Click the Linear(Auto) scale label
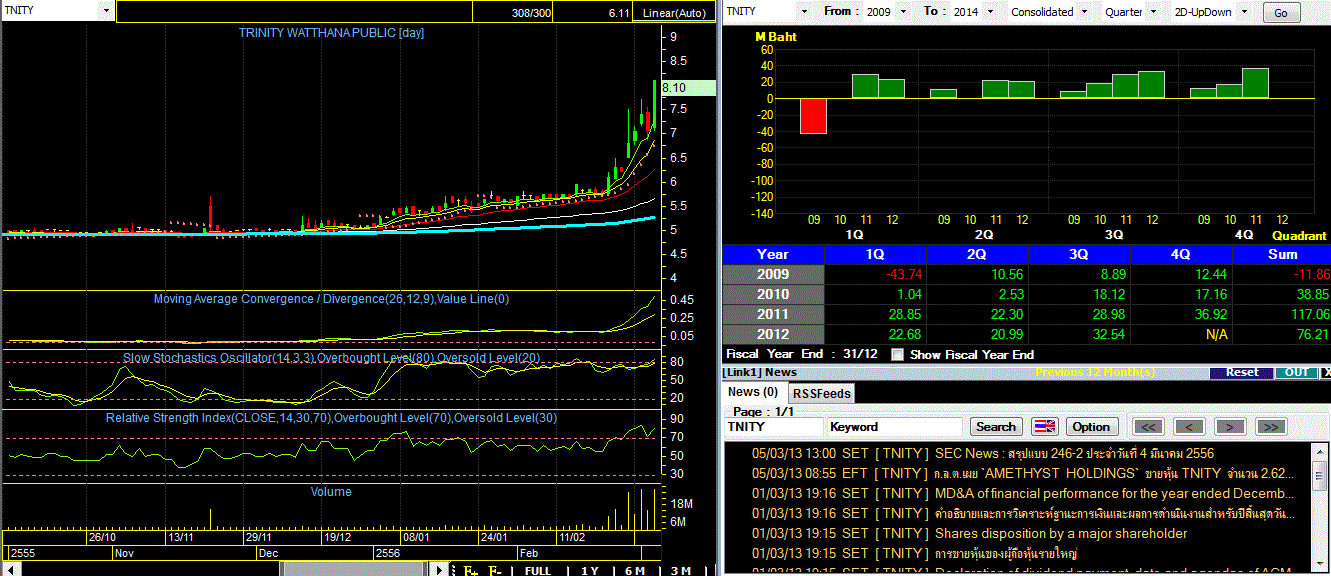This screenshot has width=1331, height=576. click(x=673, y=13)
